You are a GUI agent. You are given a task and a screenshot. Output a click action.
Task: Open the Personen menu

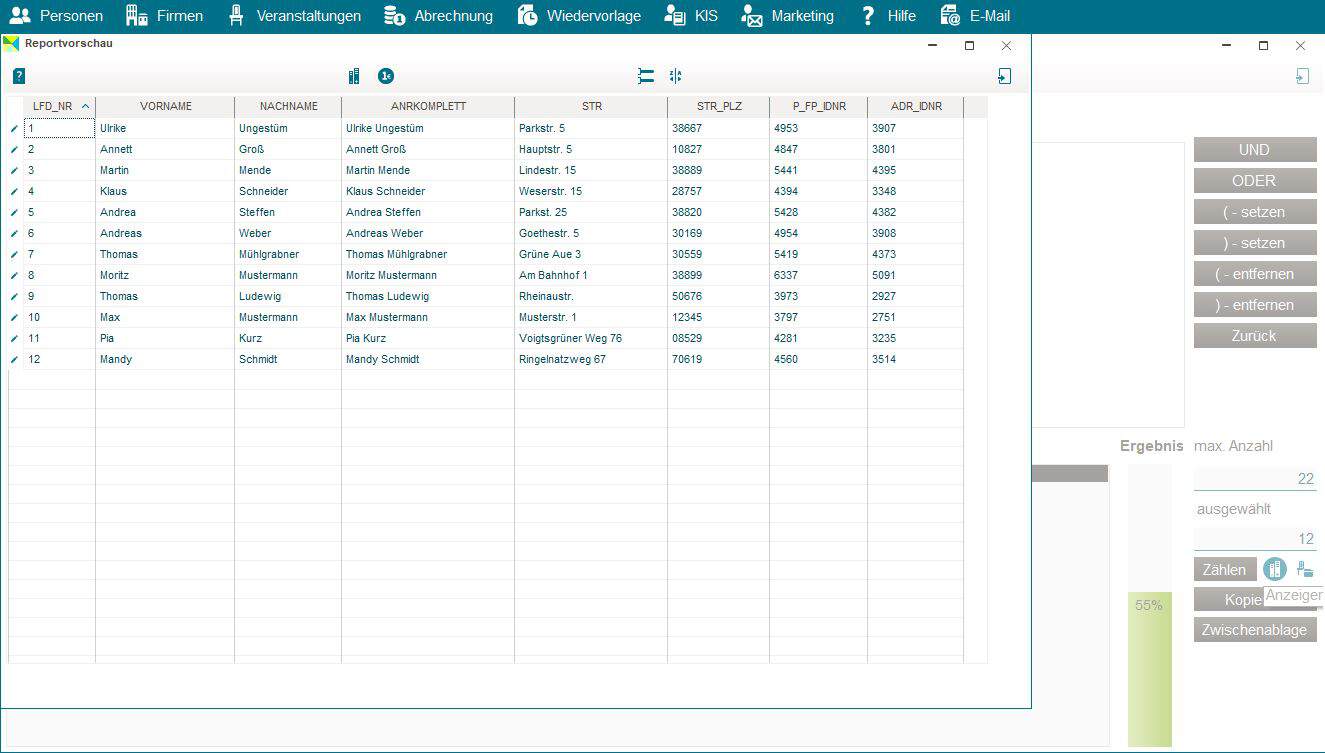click(56, 16)
